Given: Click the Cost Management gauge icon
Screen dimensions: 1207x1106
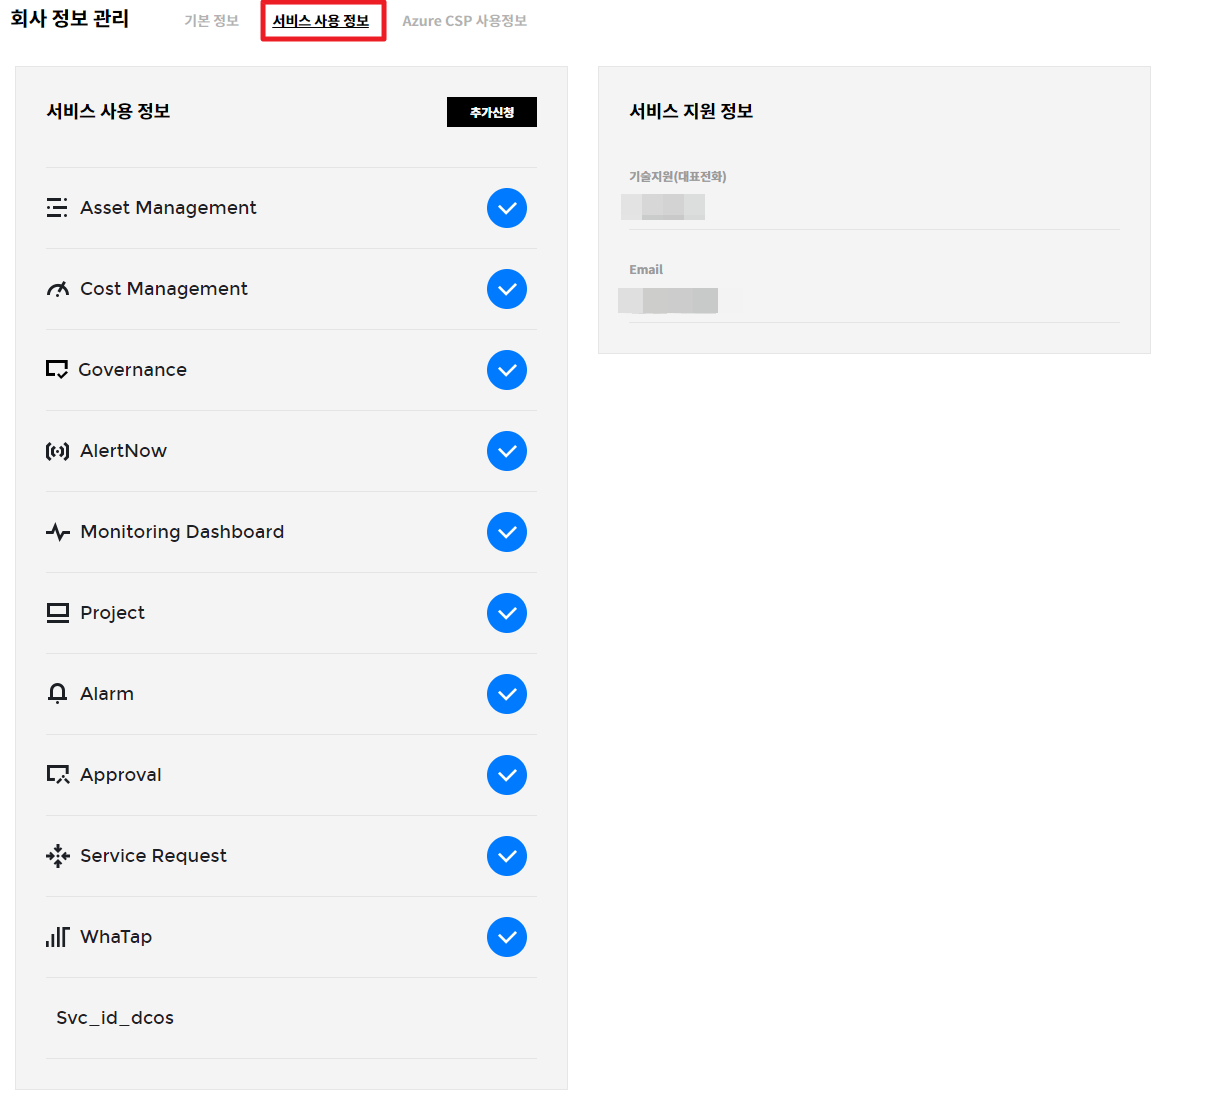Looking at the screenshot, I should point(57,289).
